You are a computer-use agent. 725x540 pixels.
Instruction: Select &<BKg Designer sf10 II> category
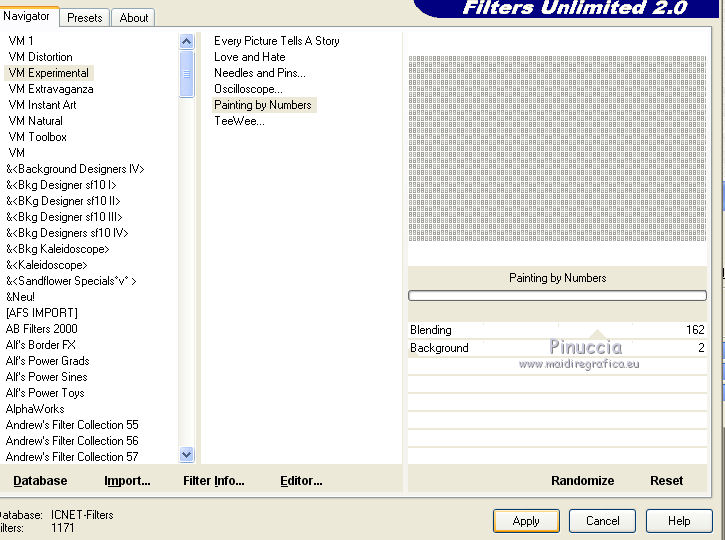pyautogui.click(x=63, y=201)
